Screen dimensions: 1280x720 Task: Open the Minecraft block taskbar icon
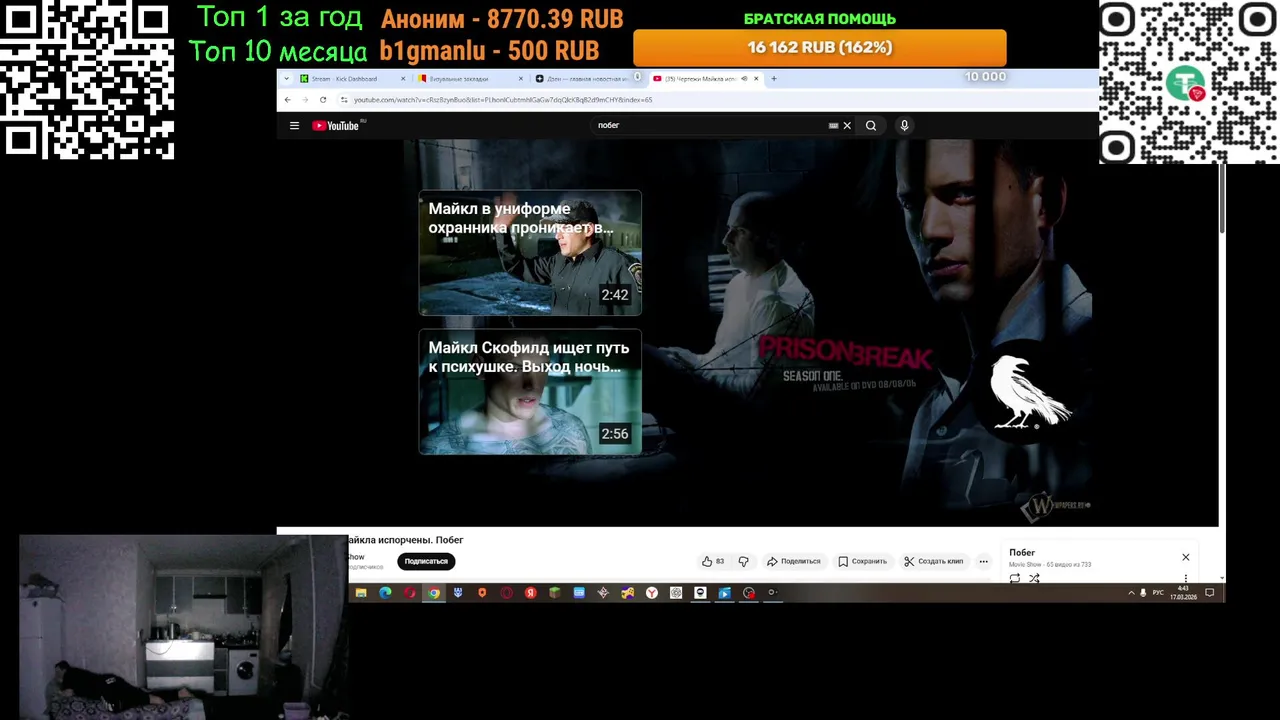(555, 593)
